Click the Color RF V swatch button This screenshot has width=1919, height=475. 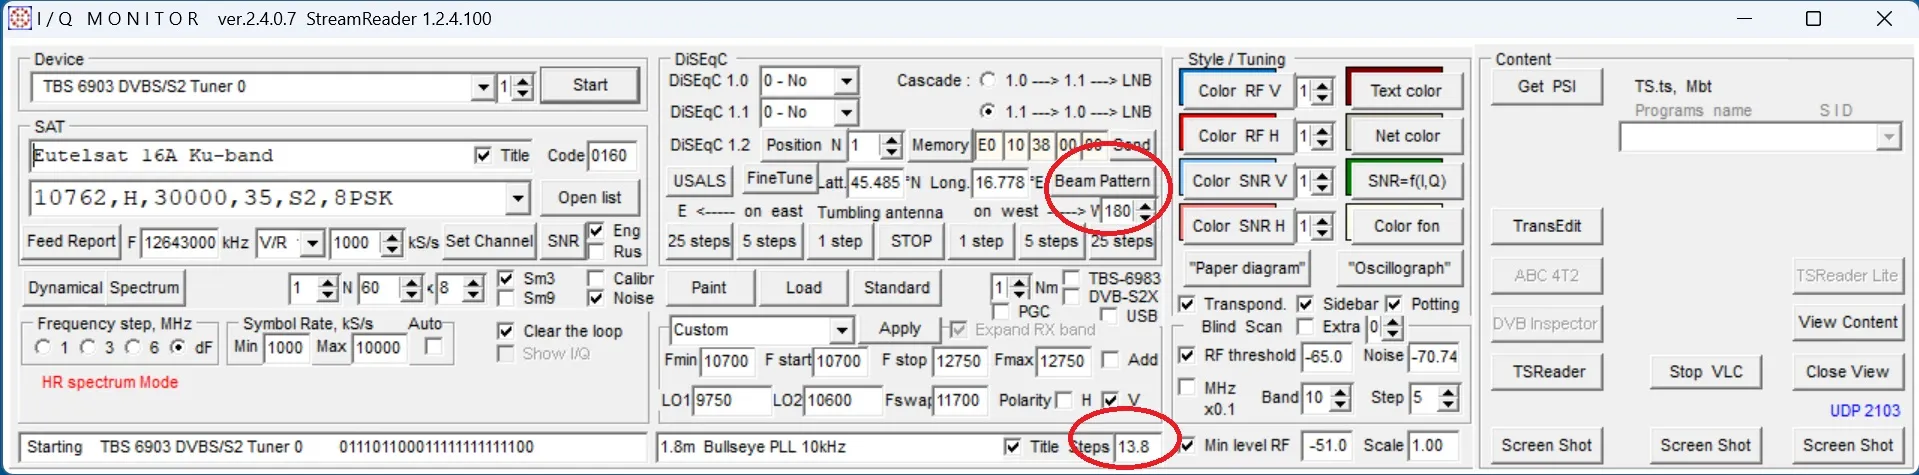1238,91
